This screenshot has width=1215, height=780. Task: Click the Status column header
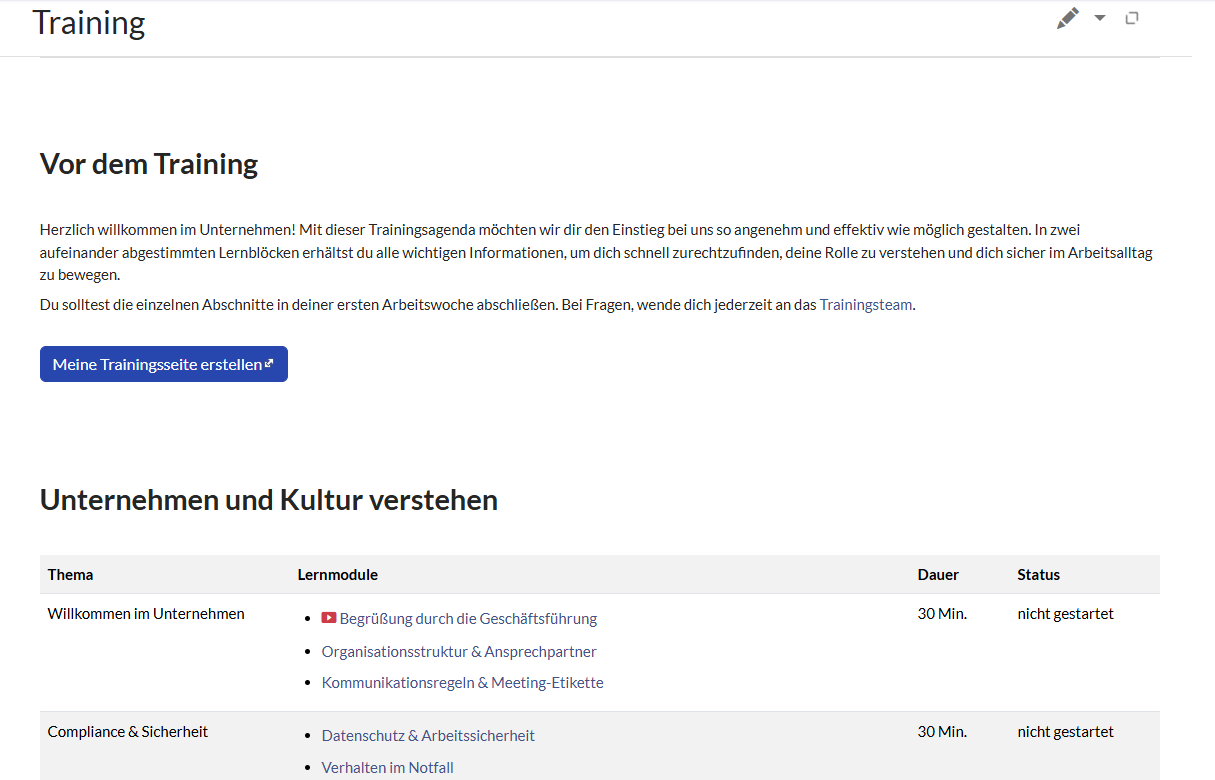[1038, 574]
